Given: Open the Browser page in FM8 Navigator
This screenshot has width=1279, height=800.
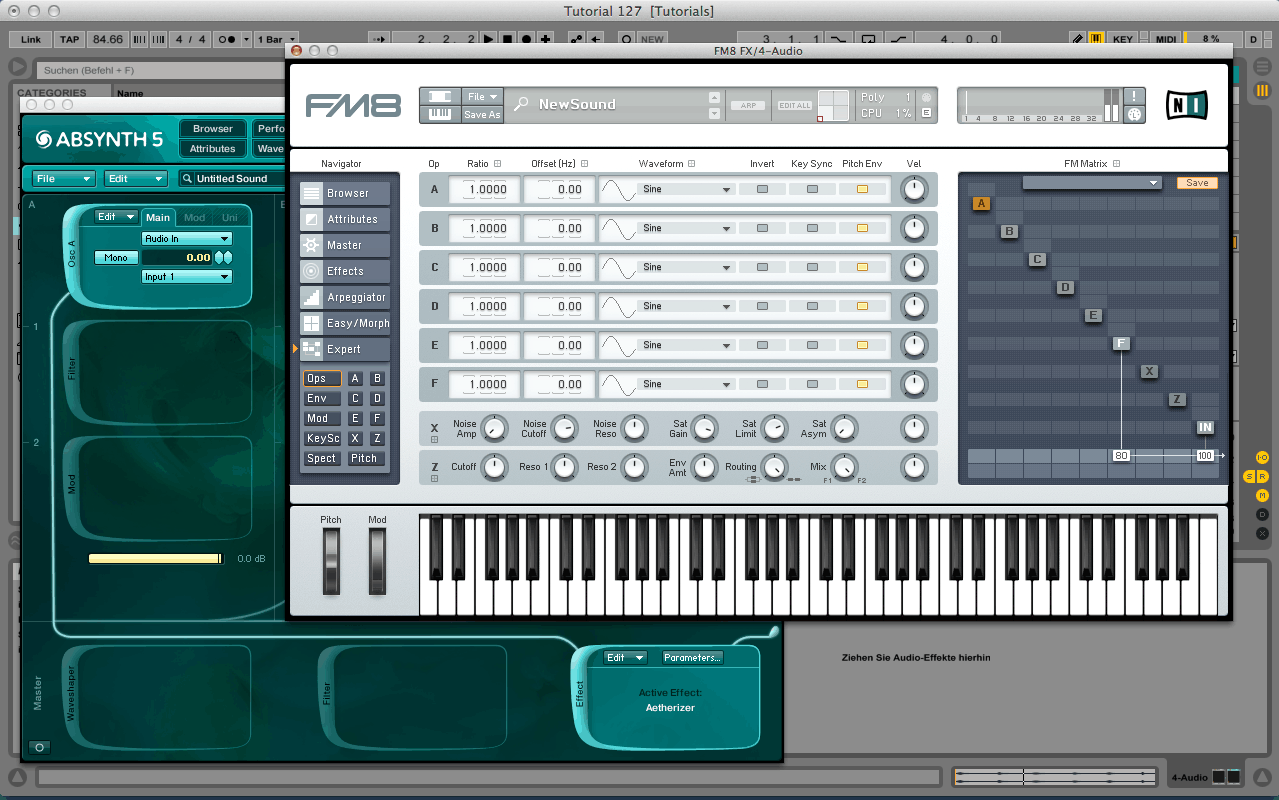Looking at the screenshot, I should tap(346, 193).
